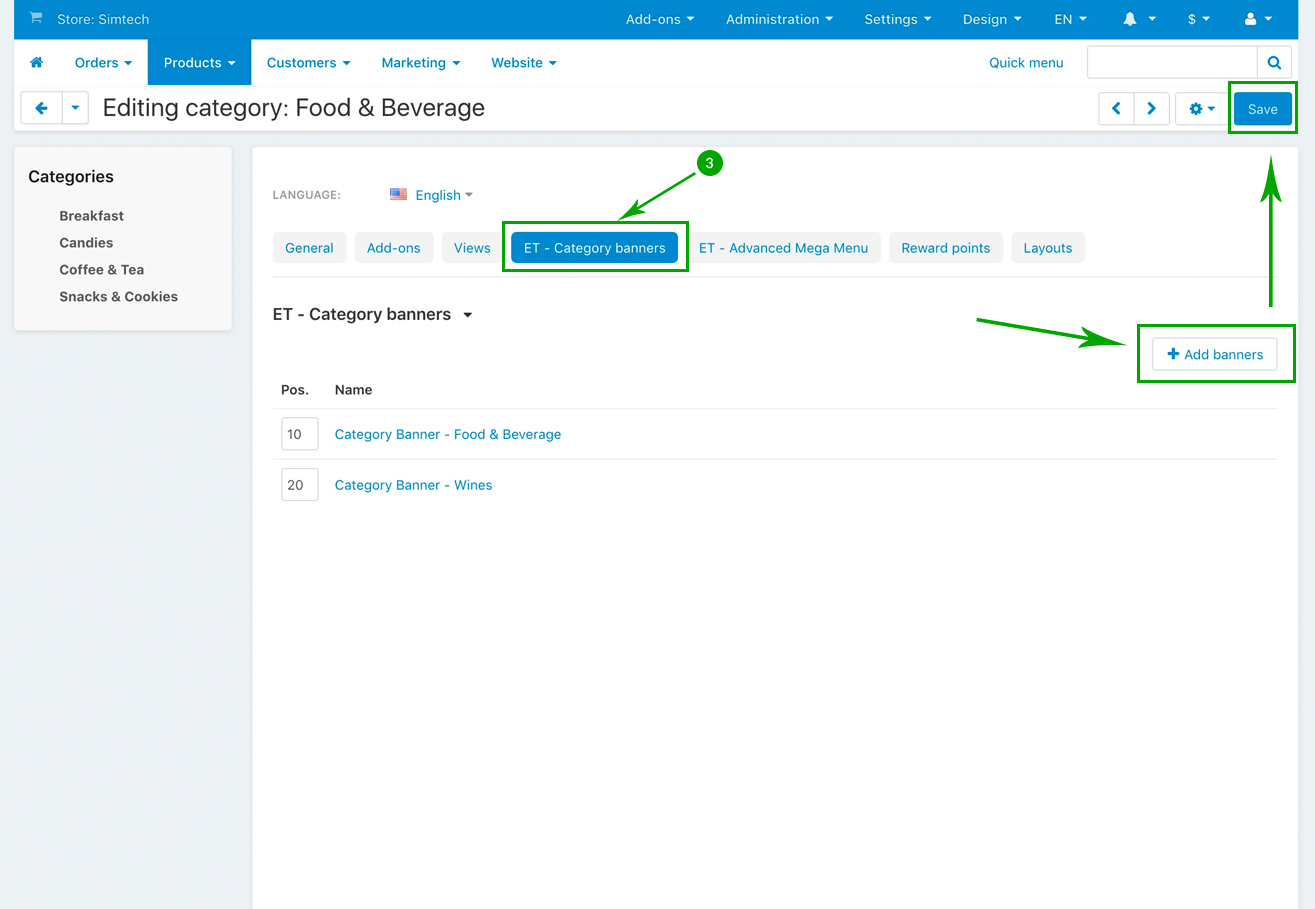1315x909 pixels.
Task: Switch to the General tab
Action: point(309,248)
